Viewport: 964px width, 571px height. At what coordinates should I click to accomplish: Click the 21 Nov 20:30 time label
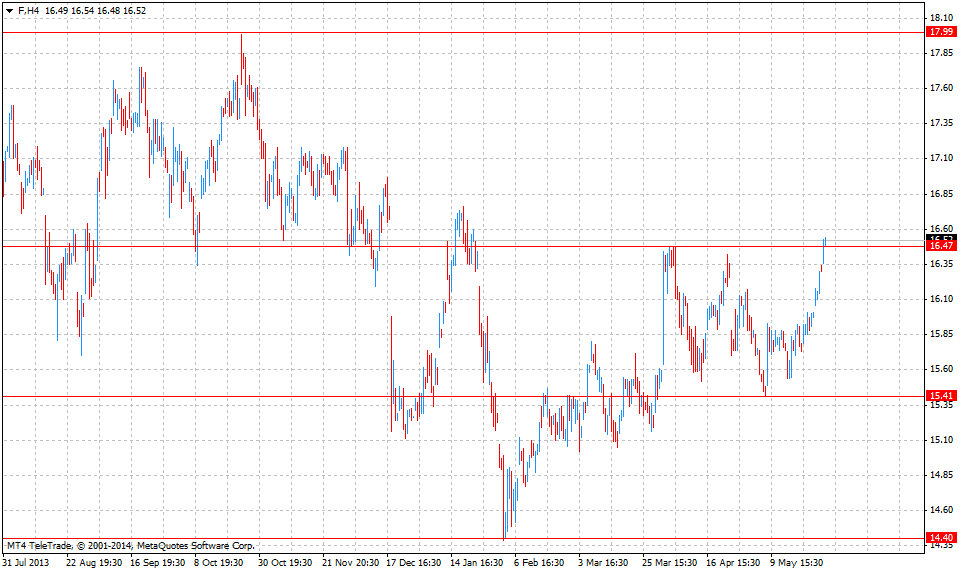click(x=350, y=562)
